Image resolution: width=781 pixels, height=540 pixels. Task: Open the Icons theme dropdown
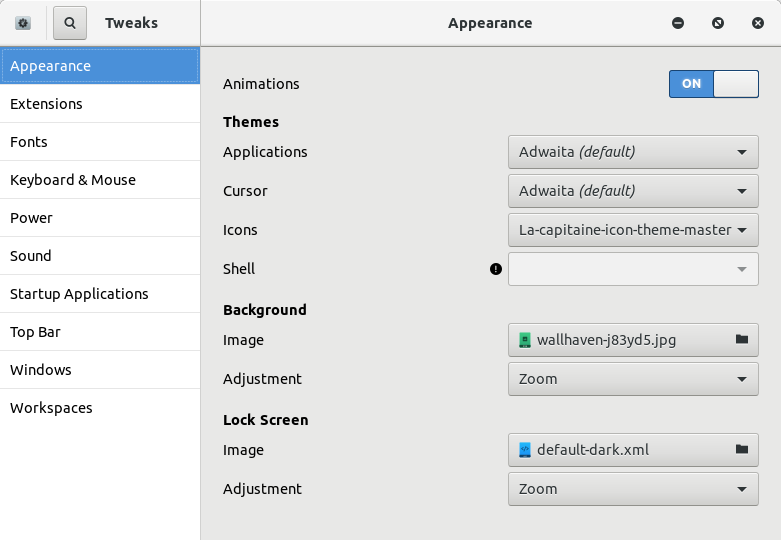(x=633, y=230)
